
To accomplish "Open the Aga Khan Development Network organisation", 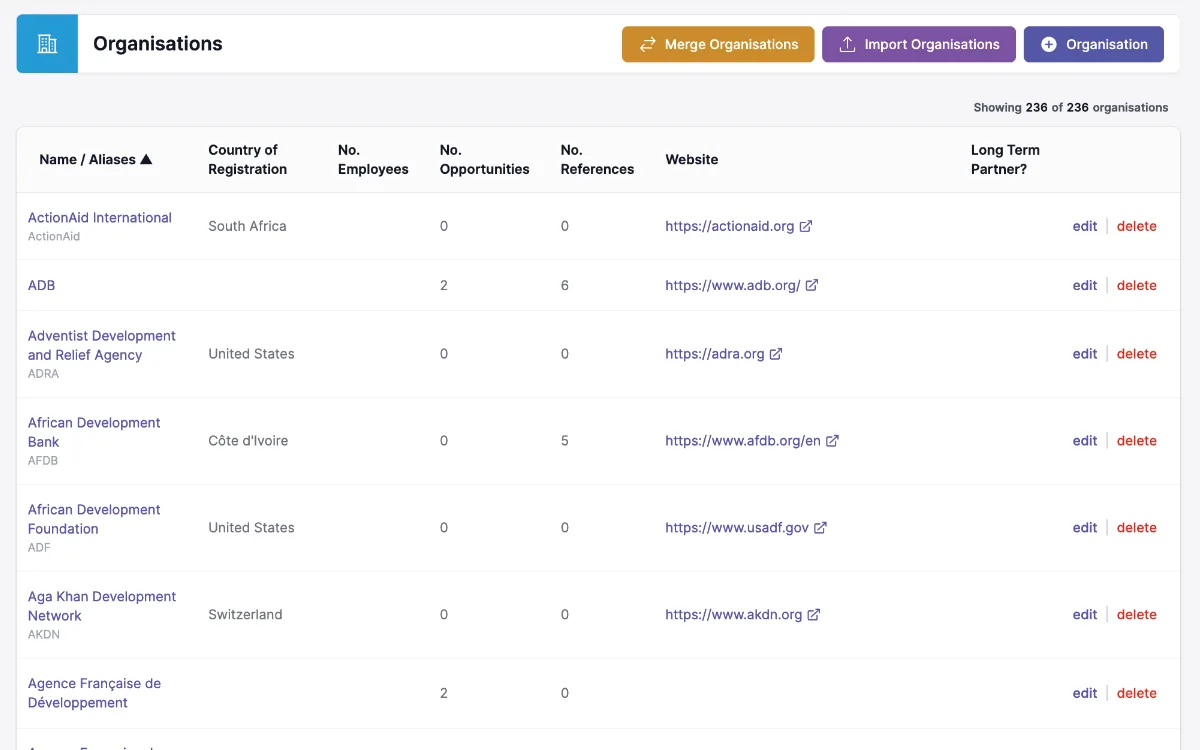I will tap(102, 606).
